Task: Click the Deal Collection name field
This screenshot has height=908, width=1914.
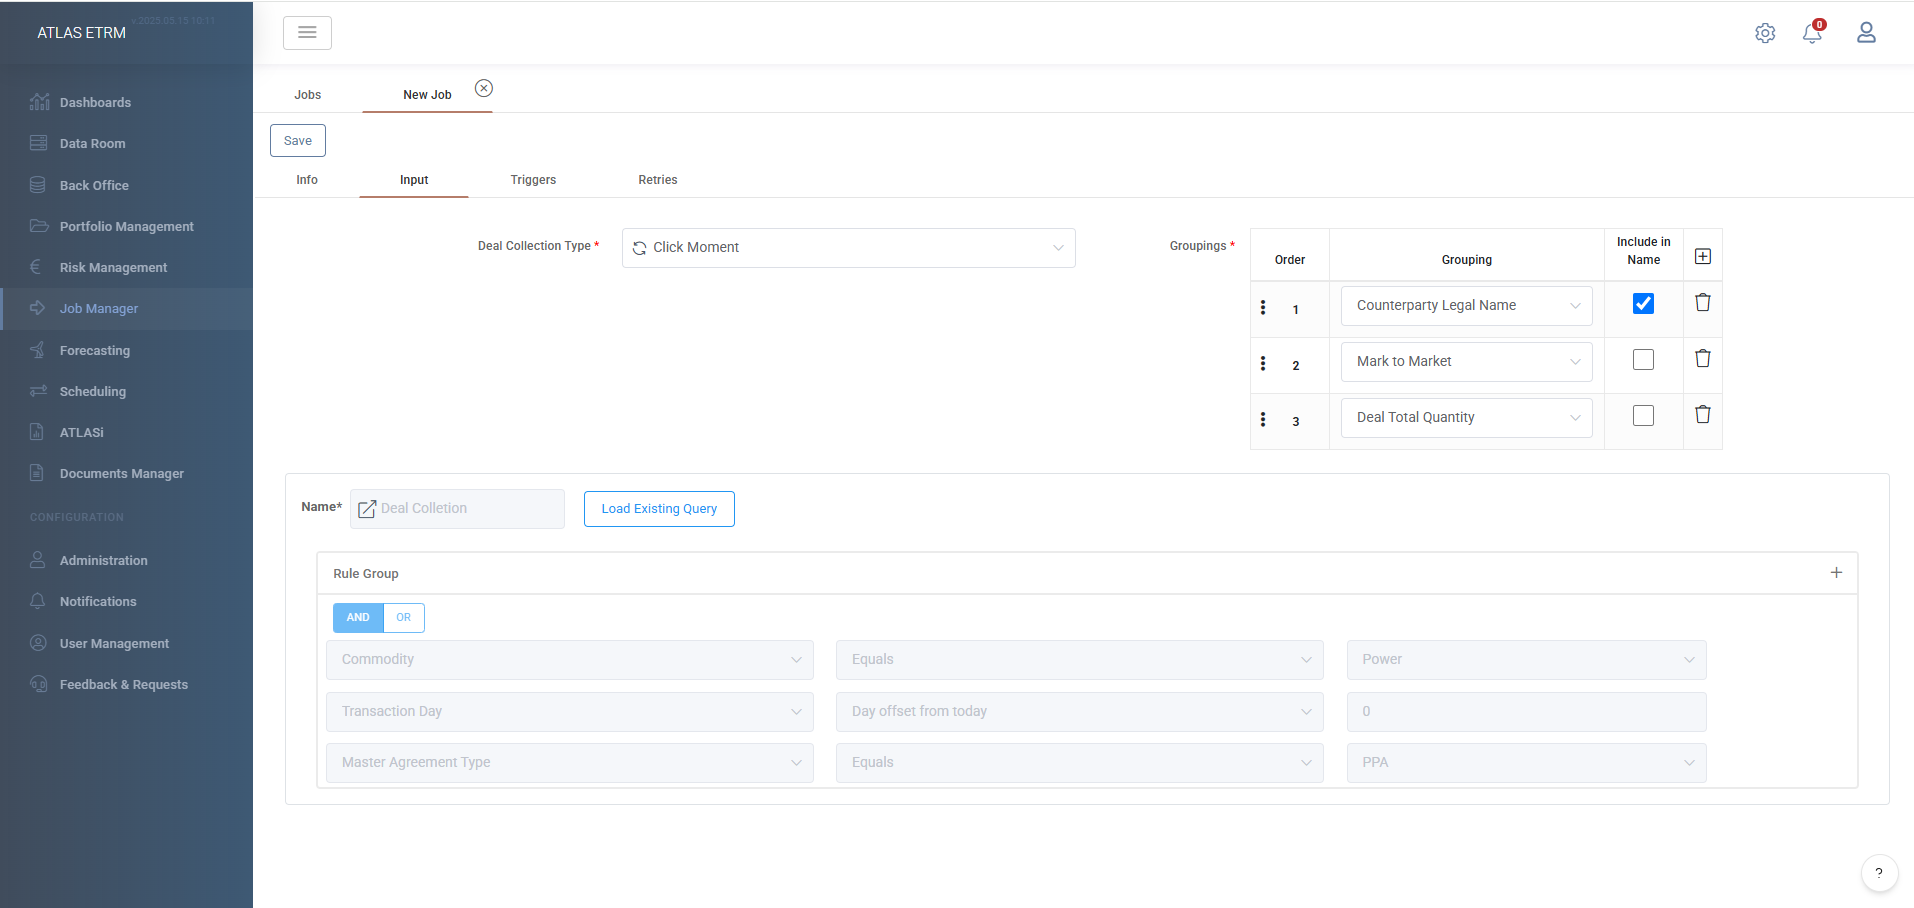Action: coord(457,509)
